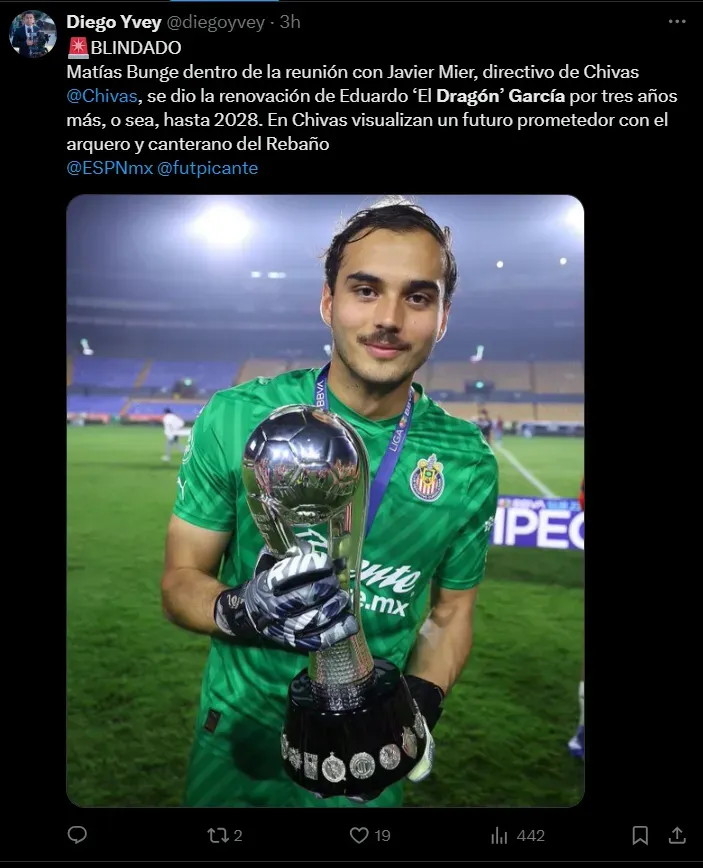This screenshot has height=868, width=703.
Task: Open Diego Yvey profile avatar
Action: tap(33, 34)
